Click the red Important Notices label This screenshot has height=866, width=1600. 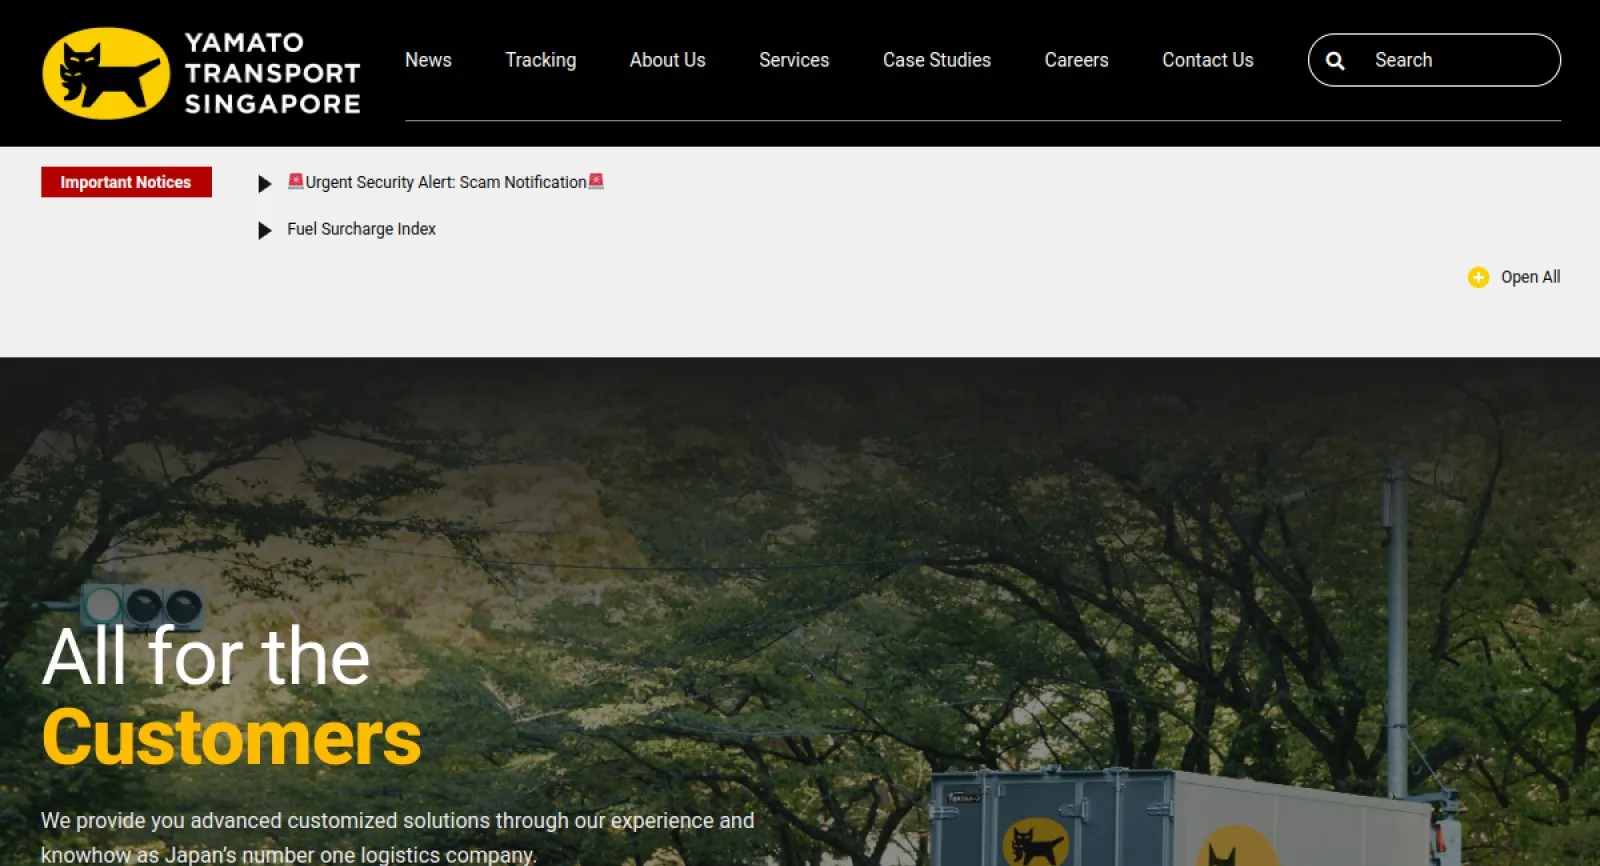click(126, 182)
